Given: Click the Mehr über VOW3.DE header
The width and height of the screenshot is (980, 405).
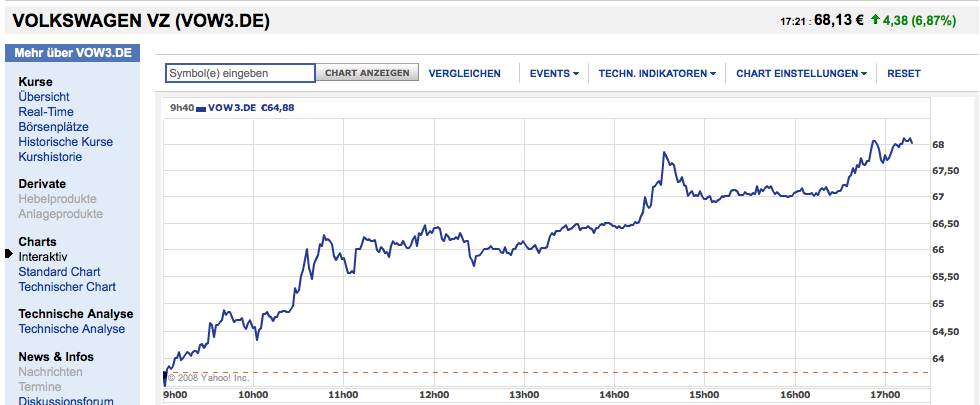Looking at the screenshot, I should click(x=72, y=53).
